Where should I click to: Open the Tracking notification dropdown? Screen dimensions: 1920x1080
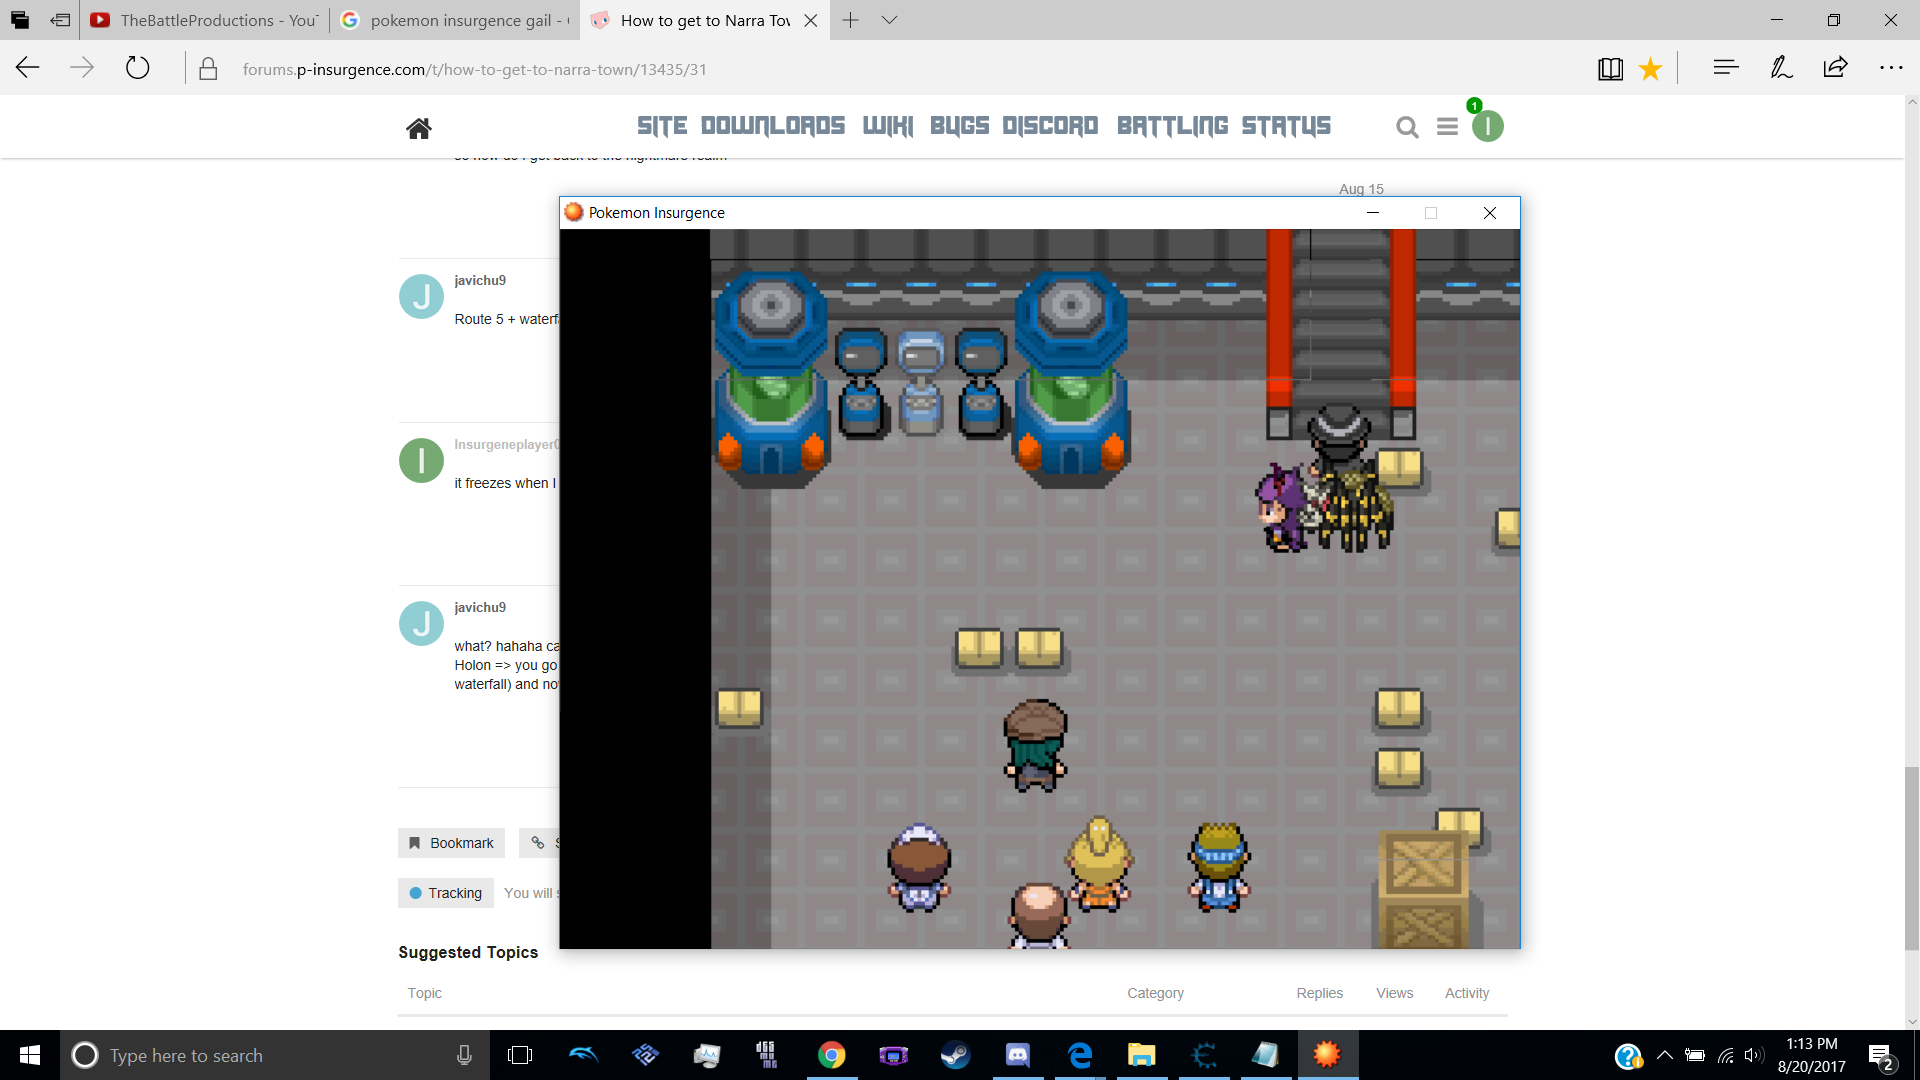(x=446, y=893)
